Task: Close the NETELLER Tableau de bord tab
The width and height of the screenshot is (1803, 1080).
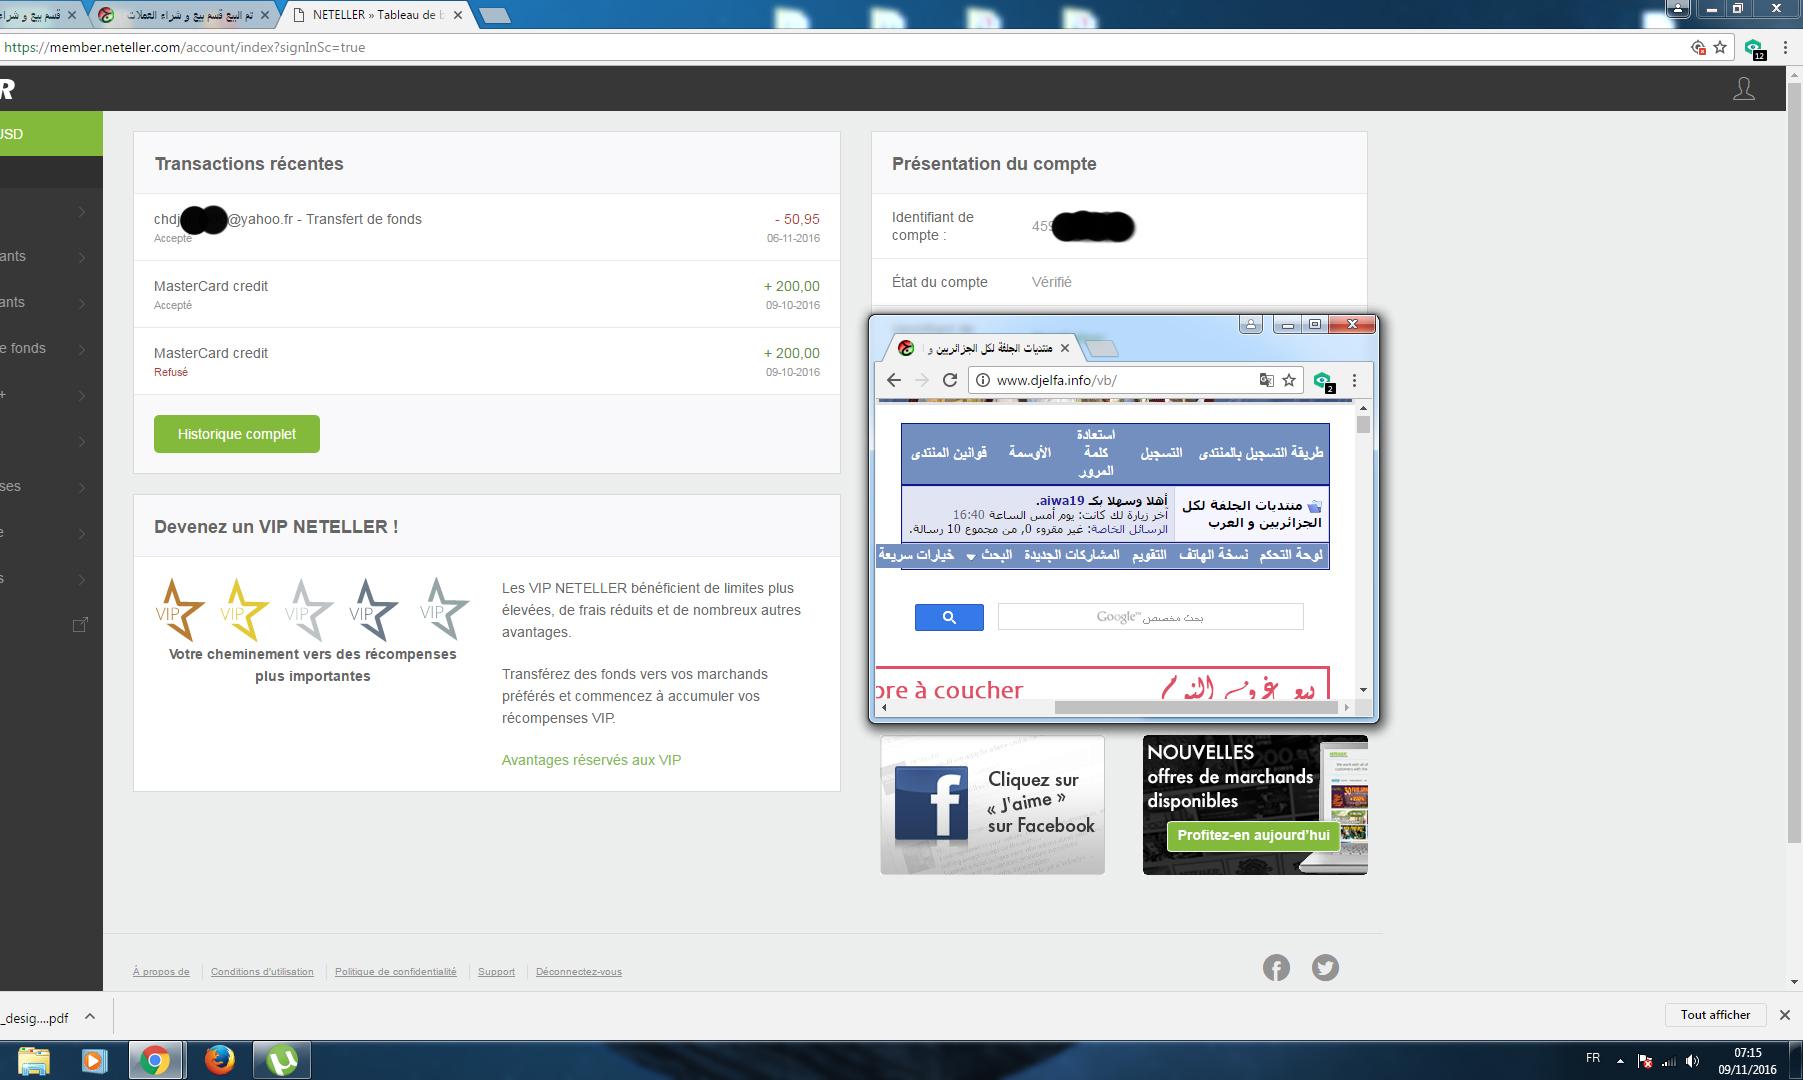Action: tap(458, 15)
